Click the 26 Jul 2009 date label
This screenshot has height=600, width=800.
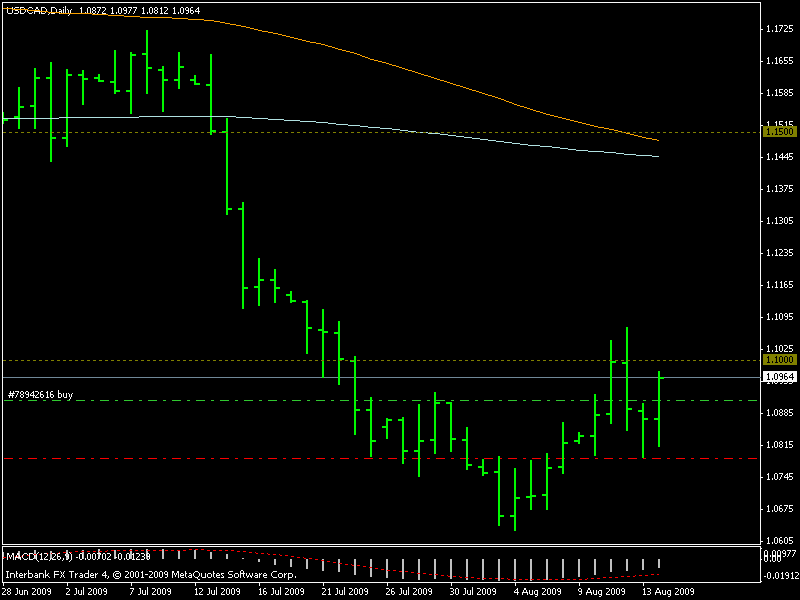409,591
